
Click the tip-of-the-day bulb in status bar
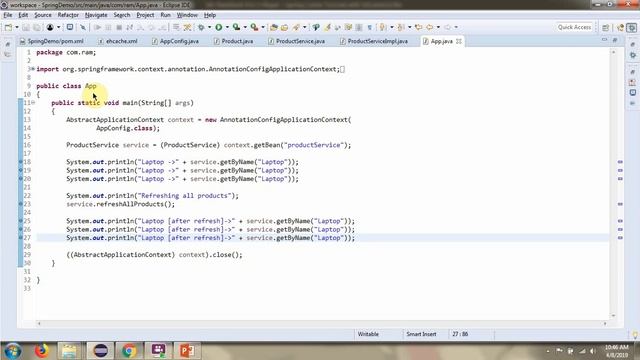click(635, 335)
